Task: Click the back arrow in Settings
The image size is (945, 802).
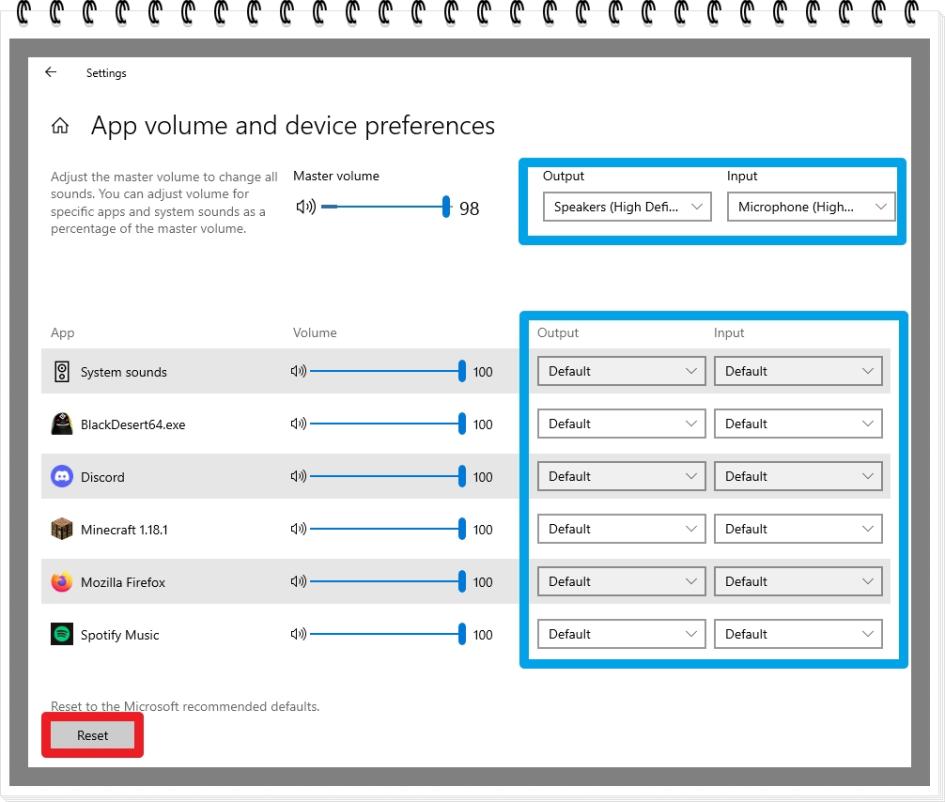Action: [x=50, y=72]
